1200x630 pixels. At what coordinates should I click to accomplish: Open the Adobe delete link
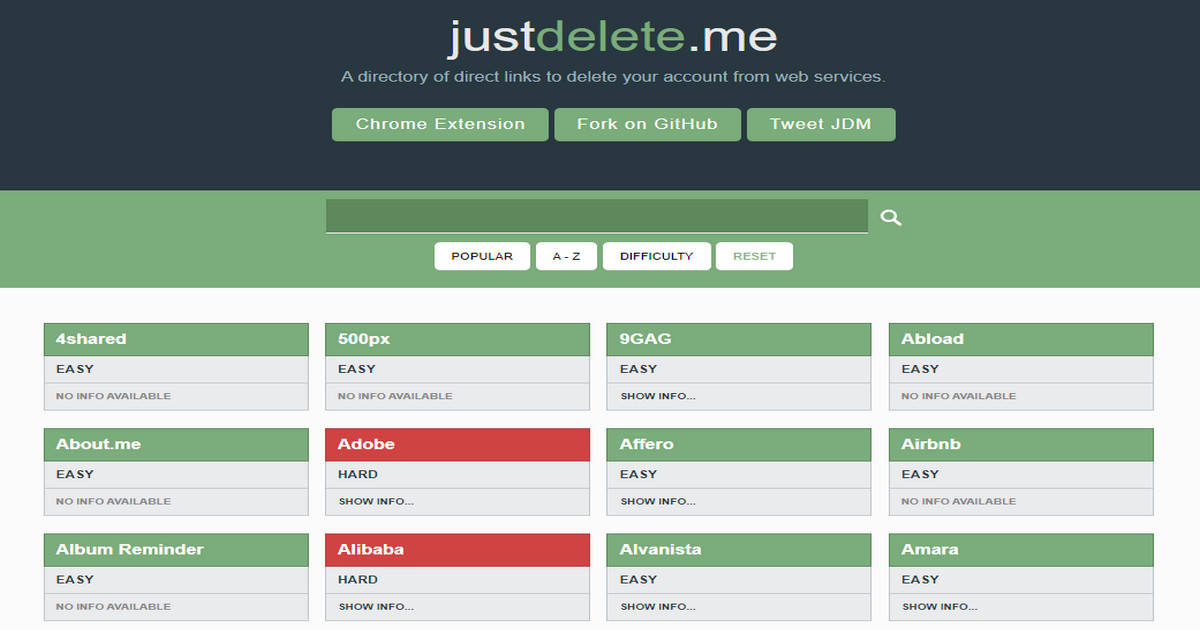(x=458, y=444)
